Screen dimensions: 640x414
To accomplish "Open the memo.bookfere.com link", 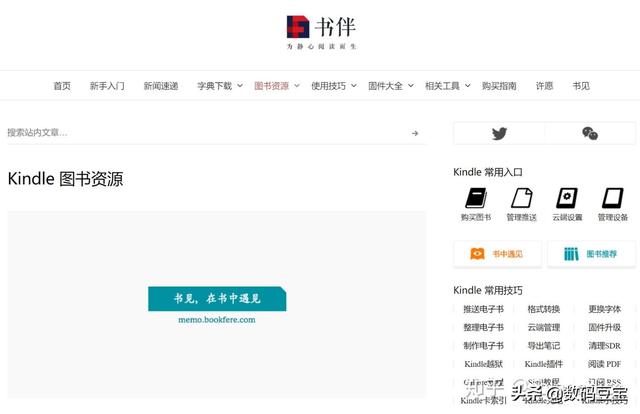I will pos(217,320).
